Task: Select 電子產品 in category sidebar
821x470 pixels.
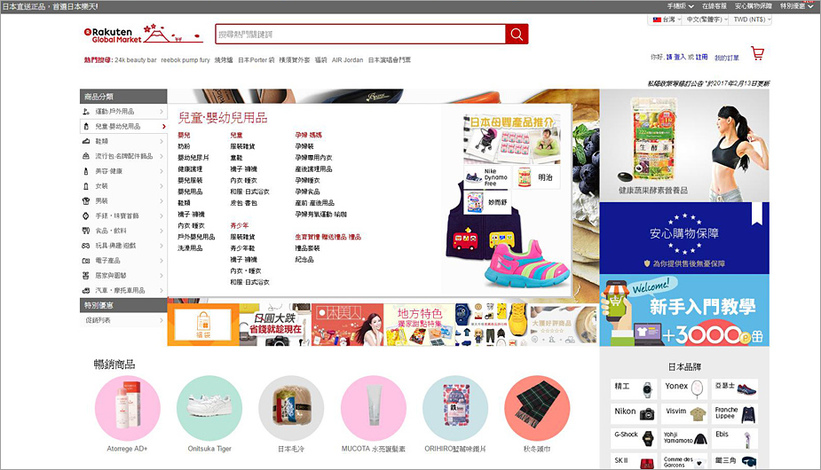Action: [x=123, y=260]
